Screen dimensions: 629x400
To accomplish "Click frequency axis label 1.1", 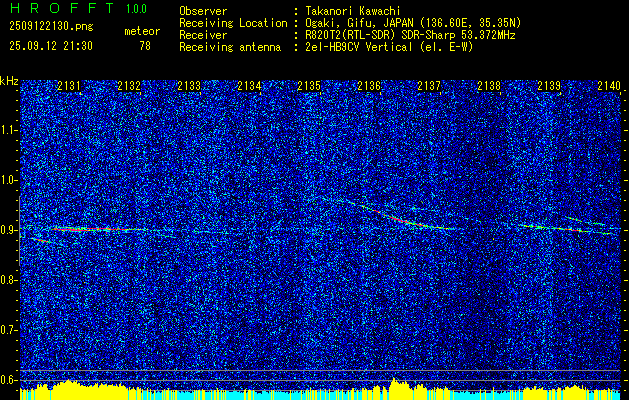I will tap(9, 130).
